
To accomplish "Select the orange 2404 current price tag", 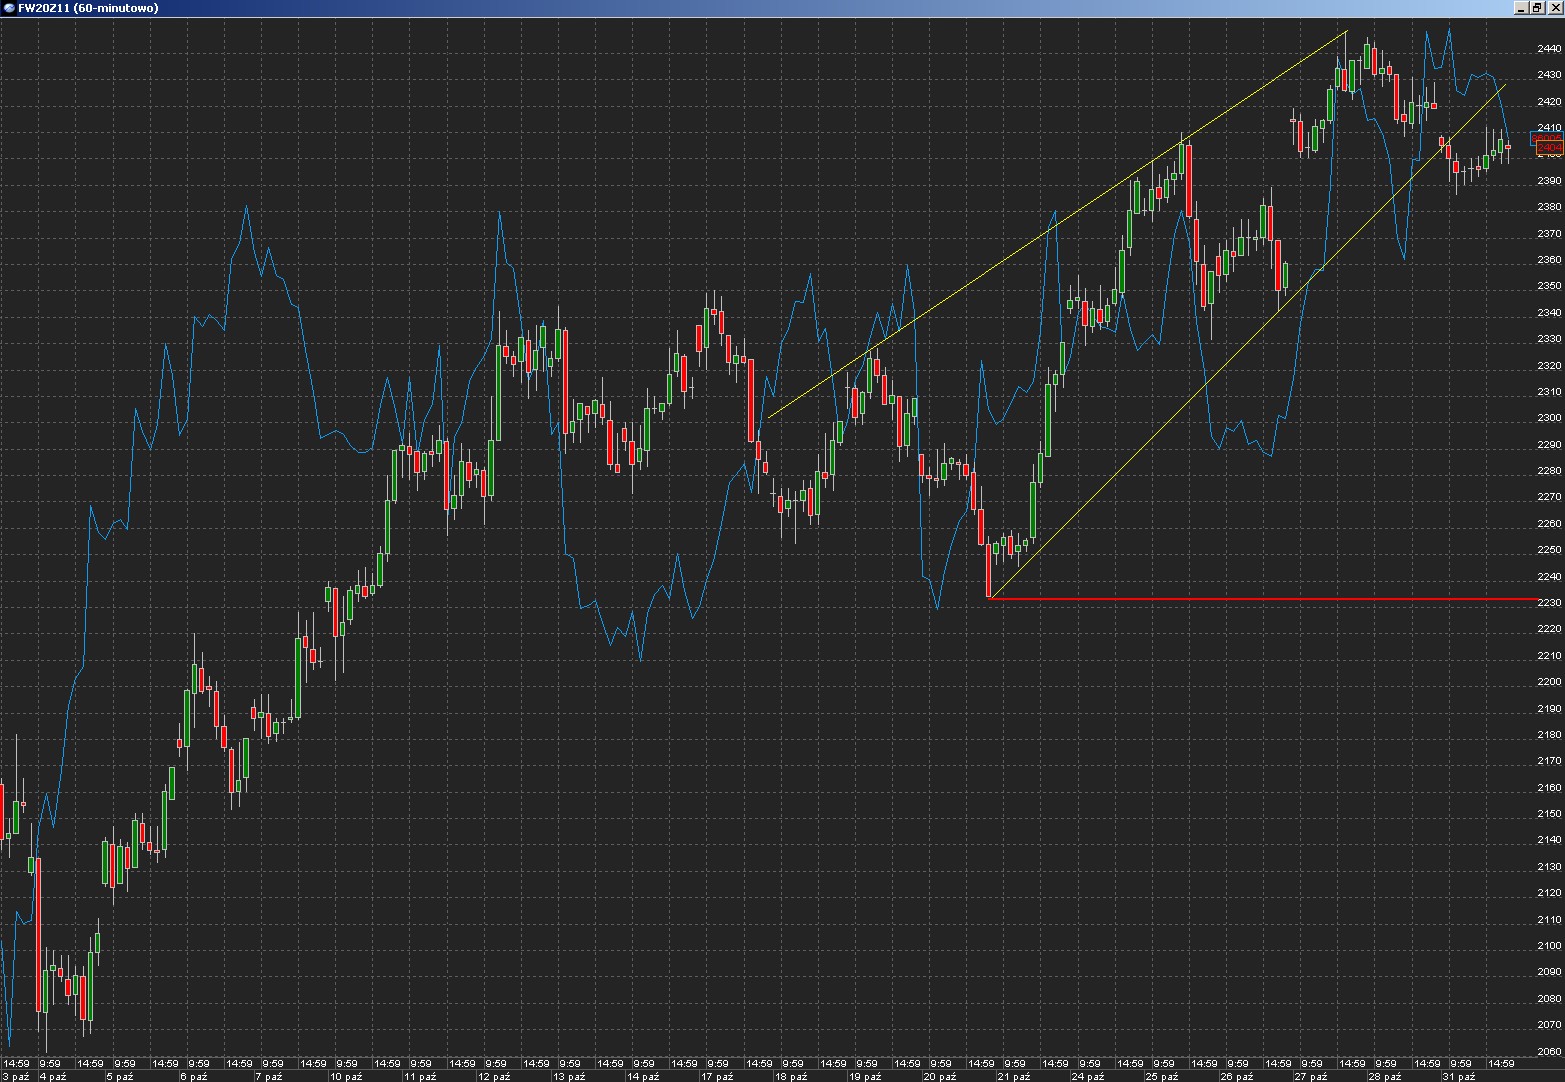I will [1549, 148].
